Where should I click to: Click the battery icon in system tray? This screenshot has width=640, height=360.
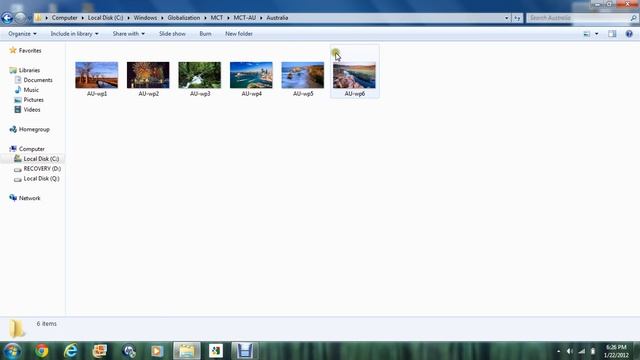(593, 351)
